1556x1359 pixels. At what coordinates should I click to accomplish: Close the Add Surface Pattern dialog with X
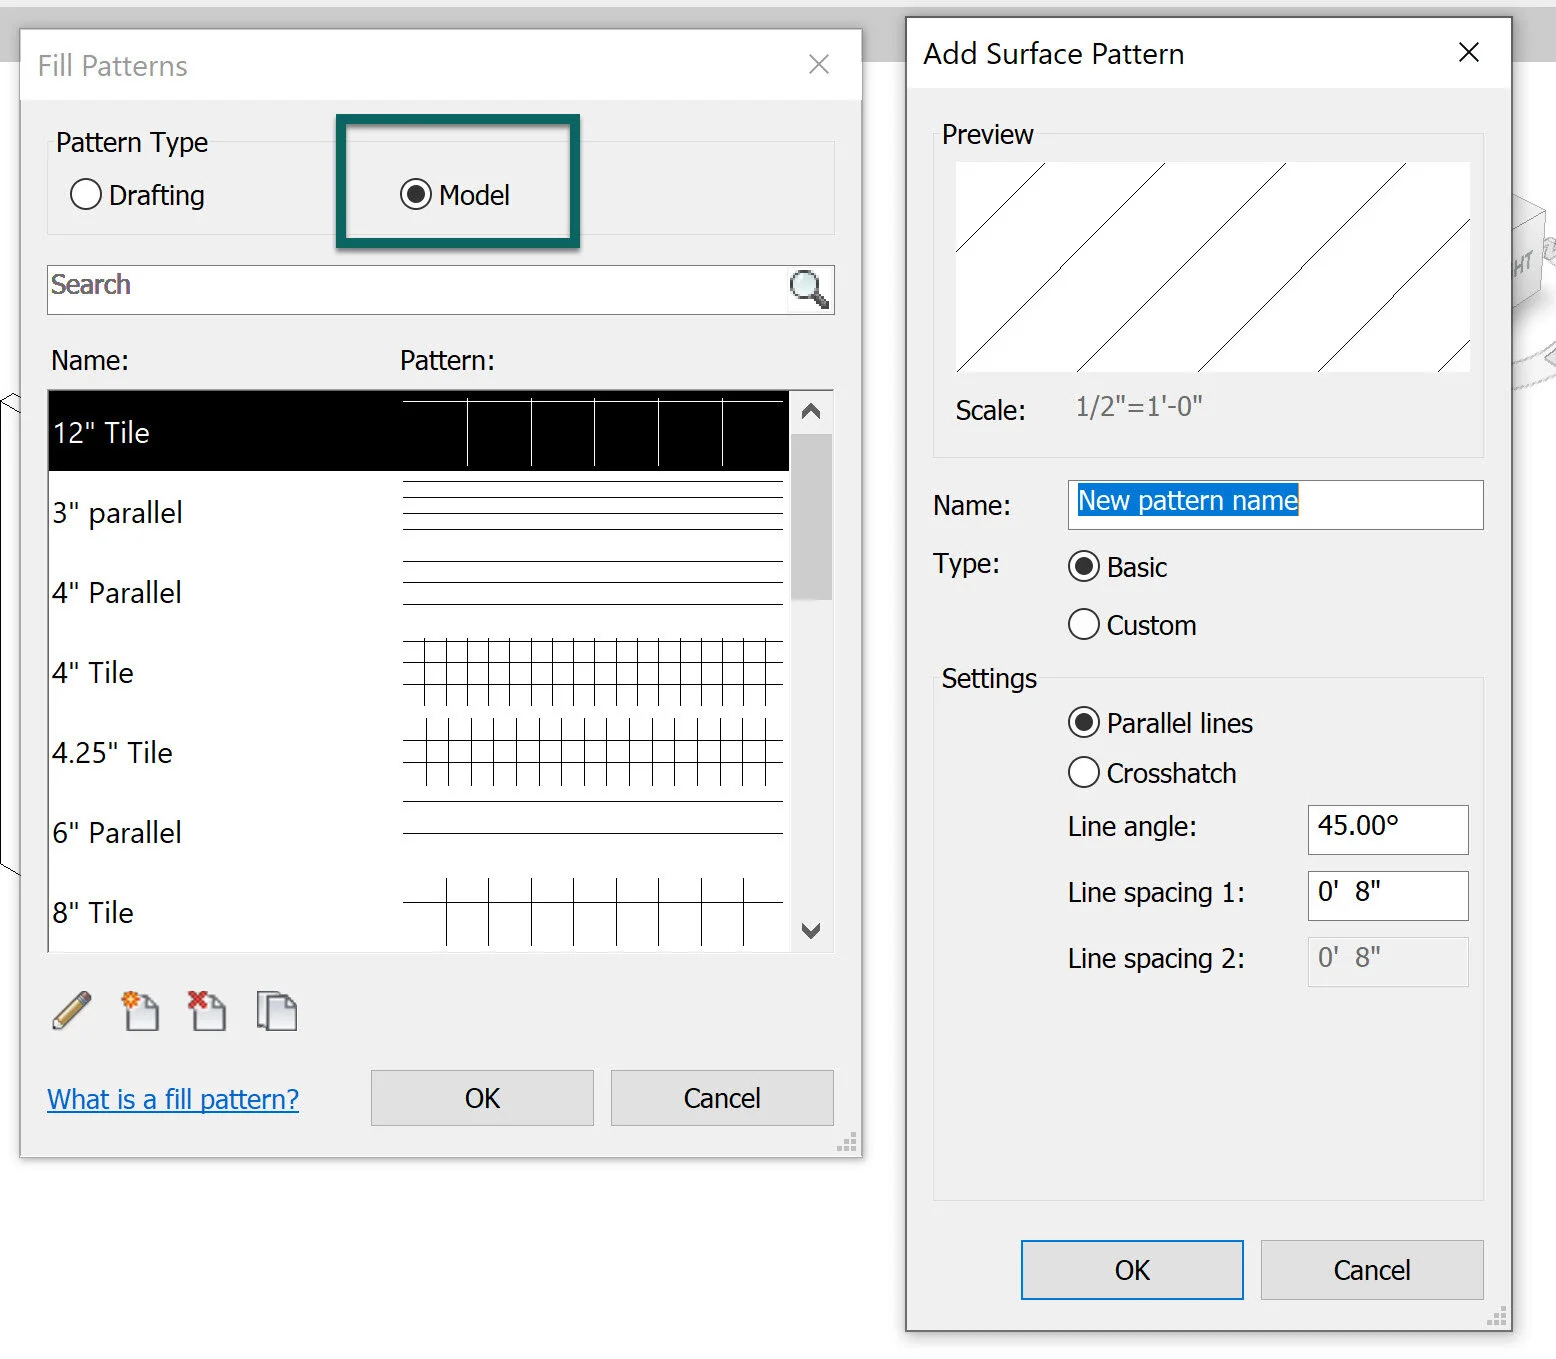click(x=1468, y=53)
